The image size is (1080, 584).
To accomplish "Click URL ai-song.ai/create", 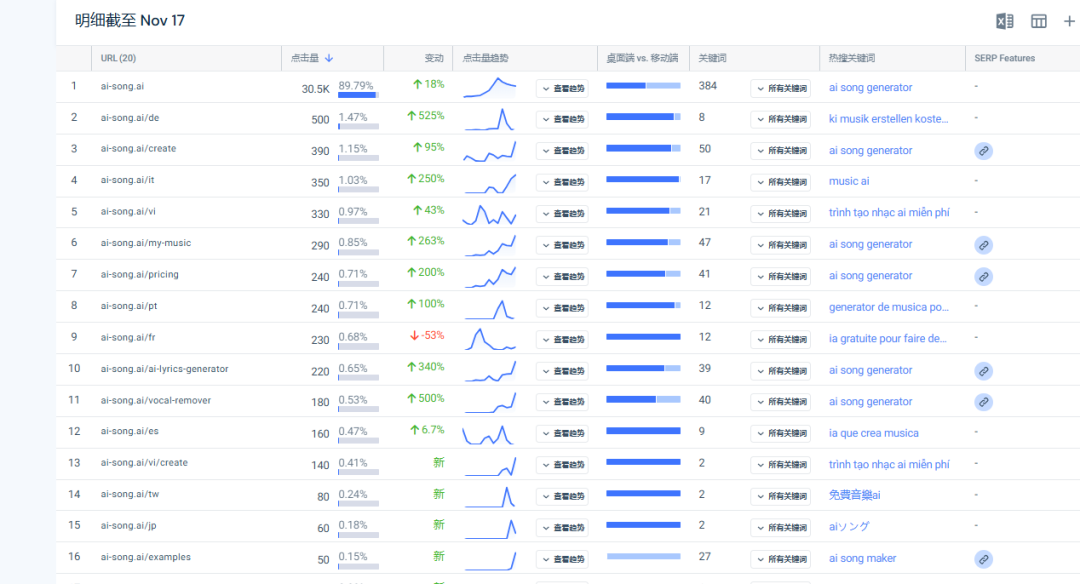I will pyautogui.click(x=138, y=149).
